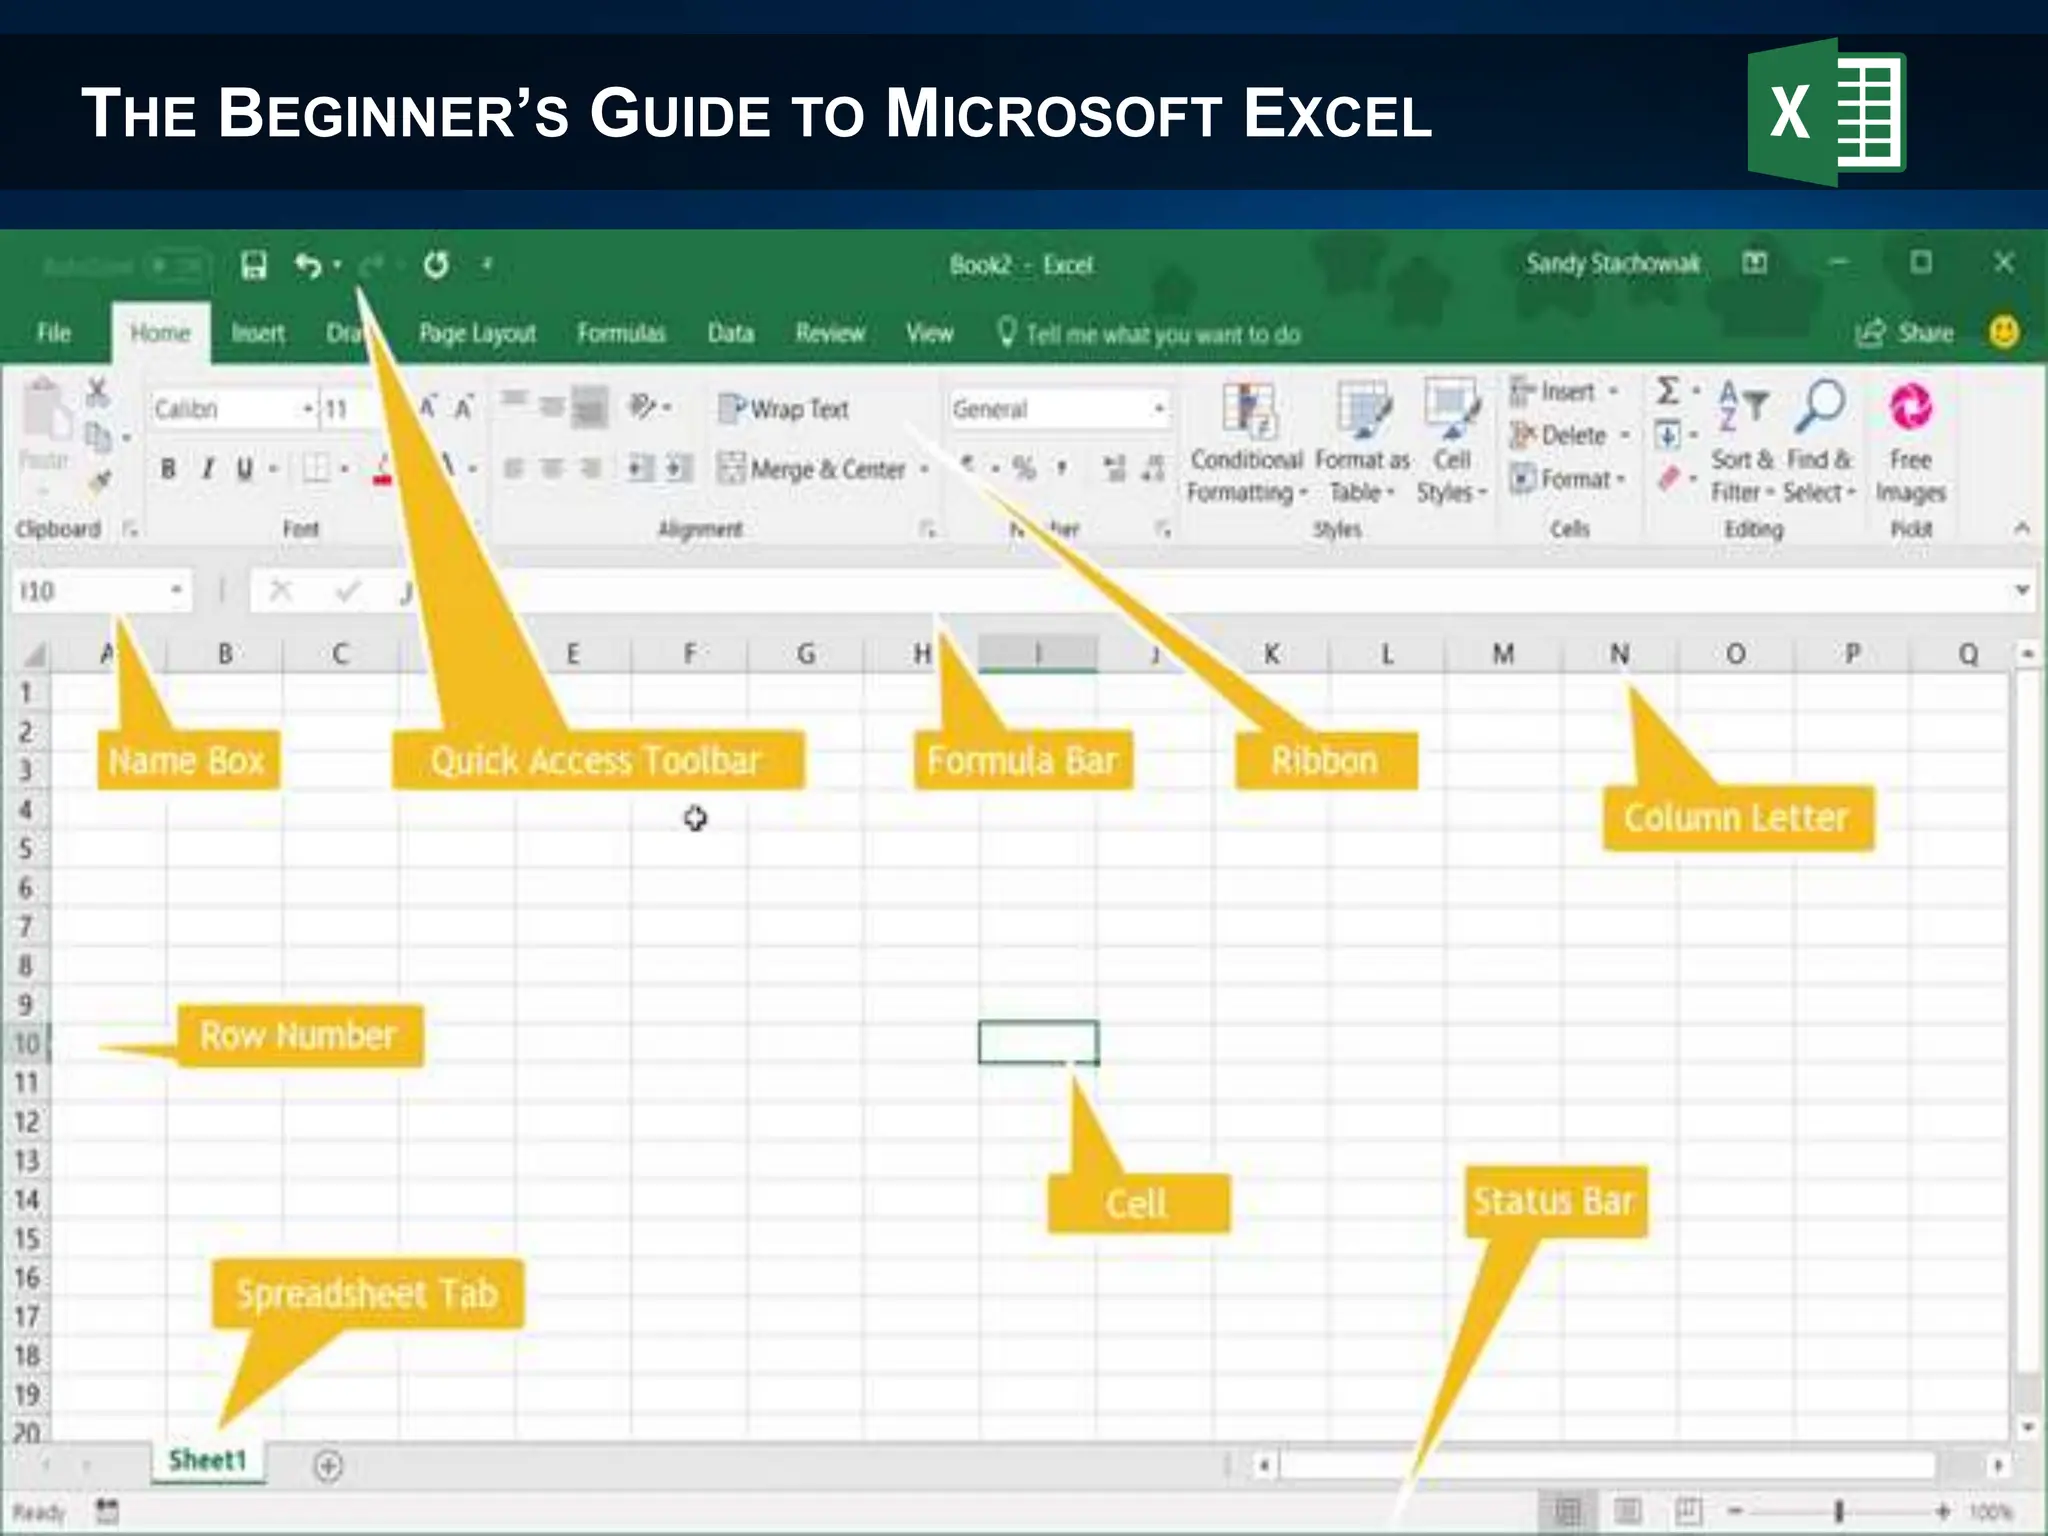Switch to the View tab
The height and width of the screenshot is (1536, 2048).
pyautogui.click(x=930, y=333)
